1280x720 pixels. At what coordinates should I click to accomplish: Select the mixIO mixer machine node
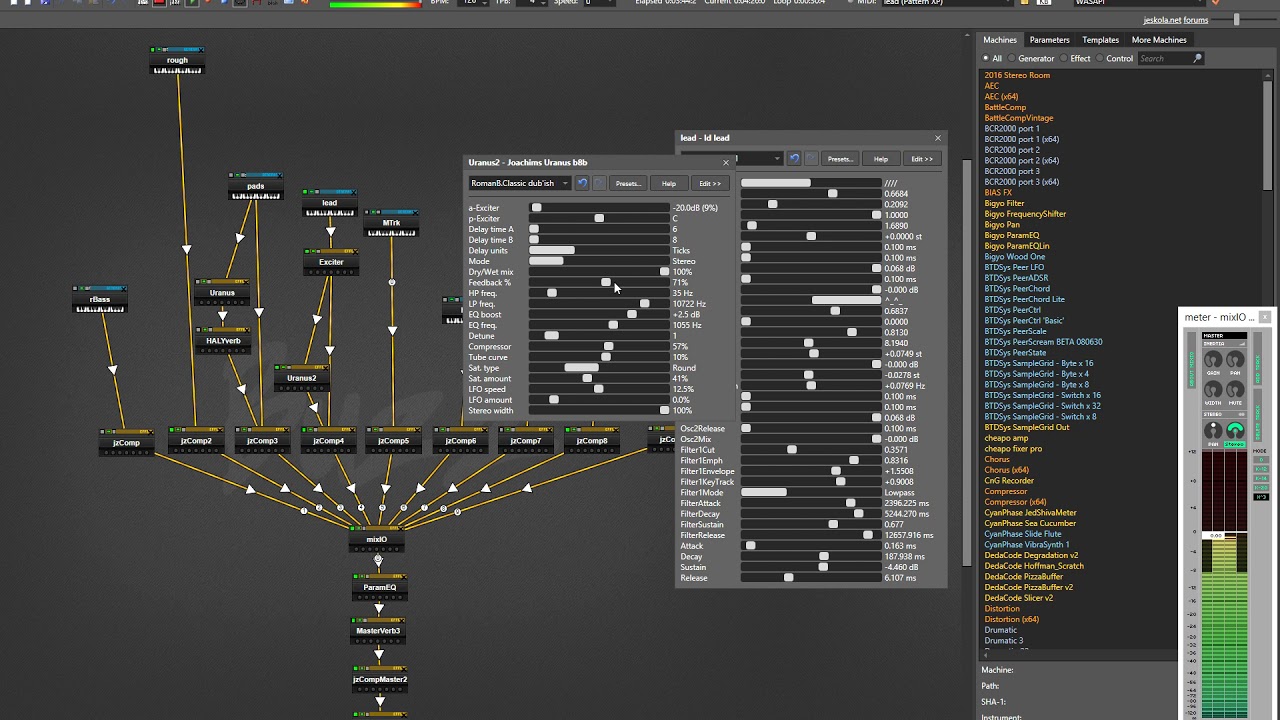(x=377, y=539)
